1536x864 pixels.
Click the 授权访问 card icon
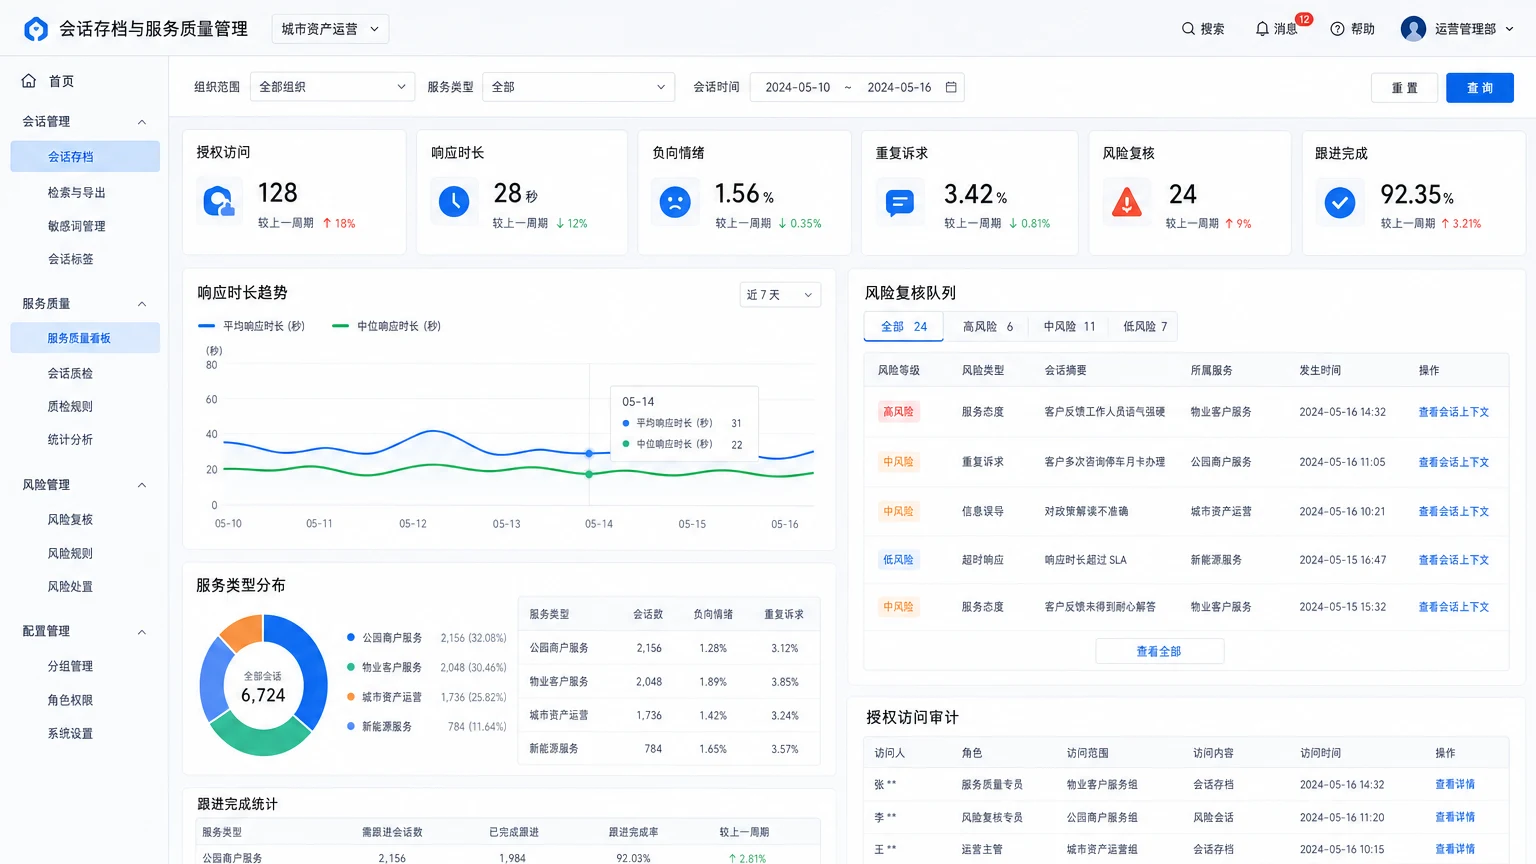(x=219, y=201)
